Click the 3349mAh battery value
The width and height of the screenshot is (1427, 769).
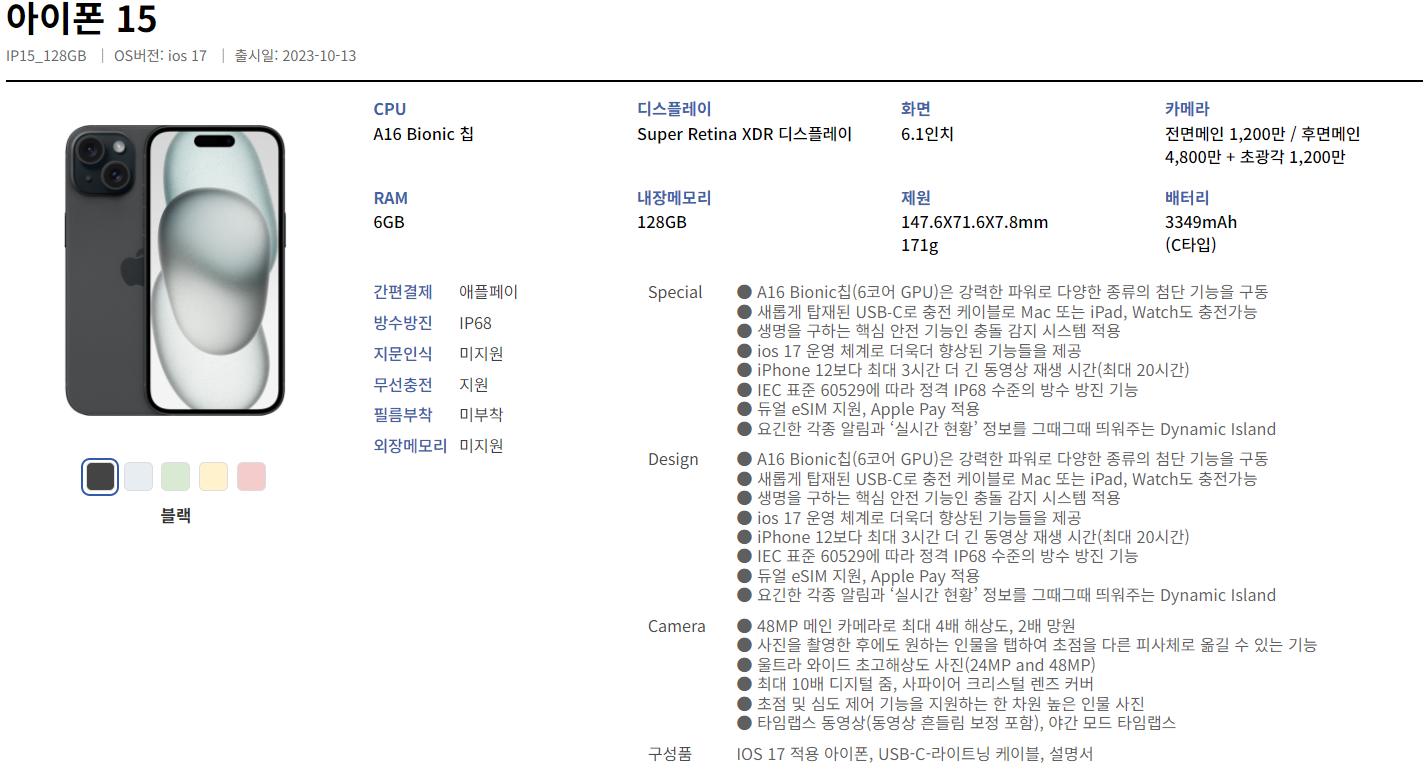[x=1201, y=222]
